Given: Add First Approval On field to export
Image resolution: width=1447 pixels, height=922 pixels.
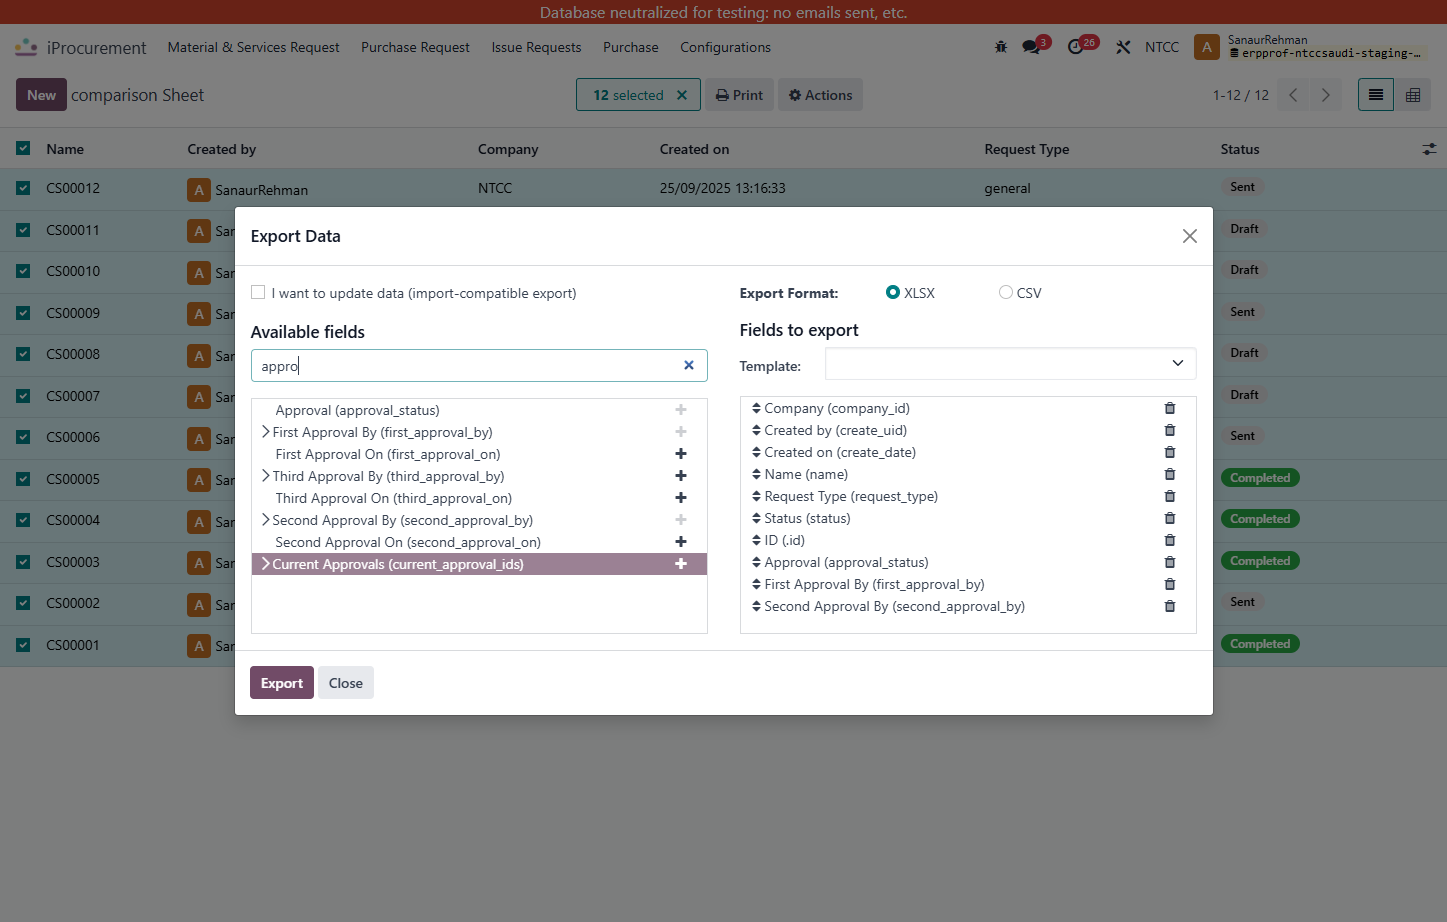Looking at the screenshot, I should (x=681, y=454).
